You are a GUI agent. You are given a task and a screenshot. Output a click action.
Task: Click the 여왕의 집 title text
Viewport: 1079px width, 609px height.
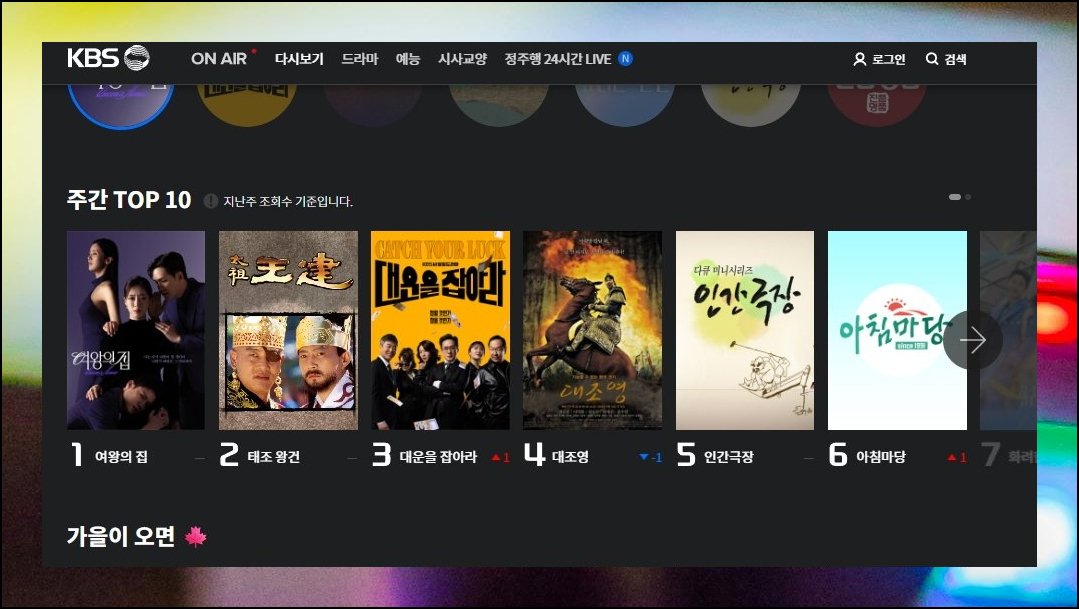point(121,457)
